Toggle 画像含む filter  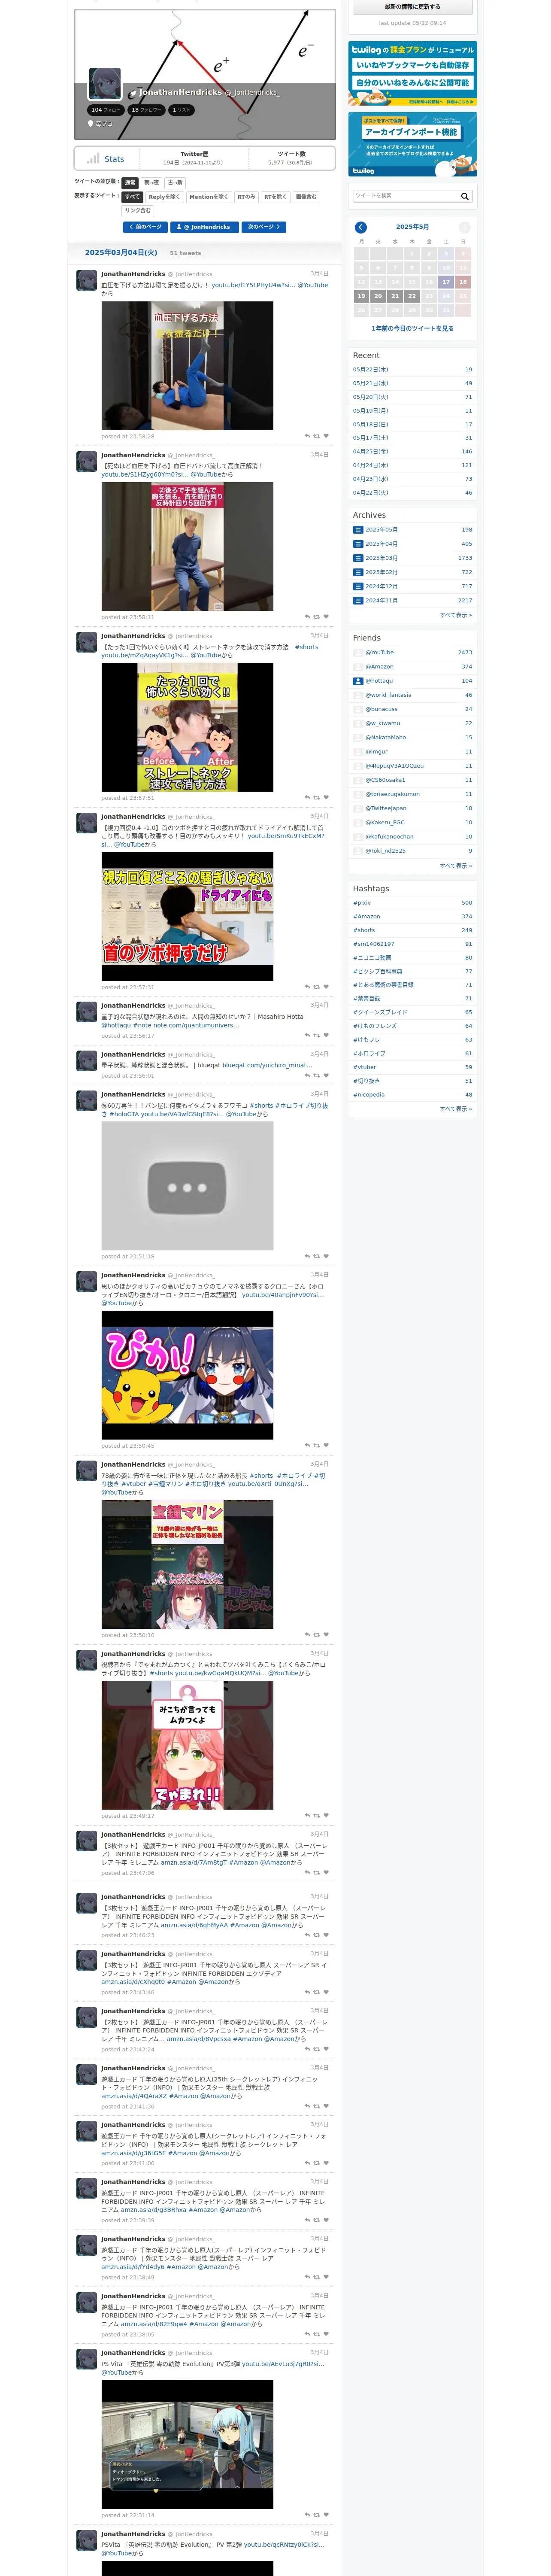306,197
